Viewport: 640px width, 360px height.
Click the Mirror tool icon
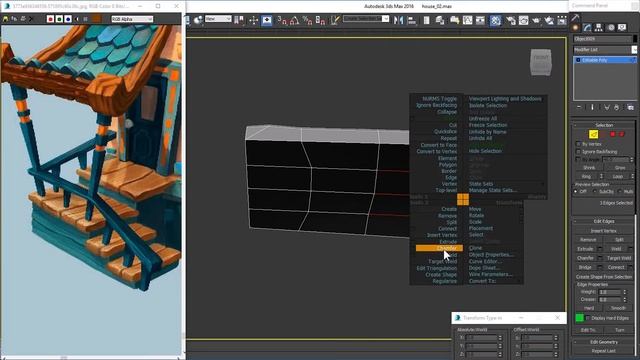point(398,20)
